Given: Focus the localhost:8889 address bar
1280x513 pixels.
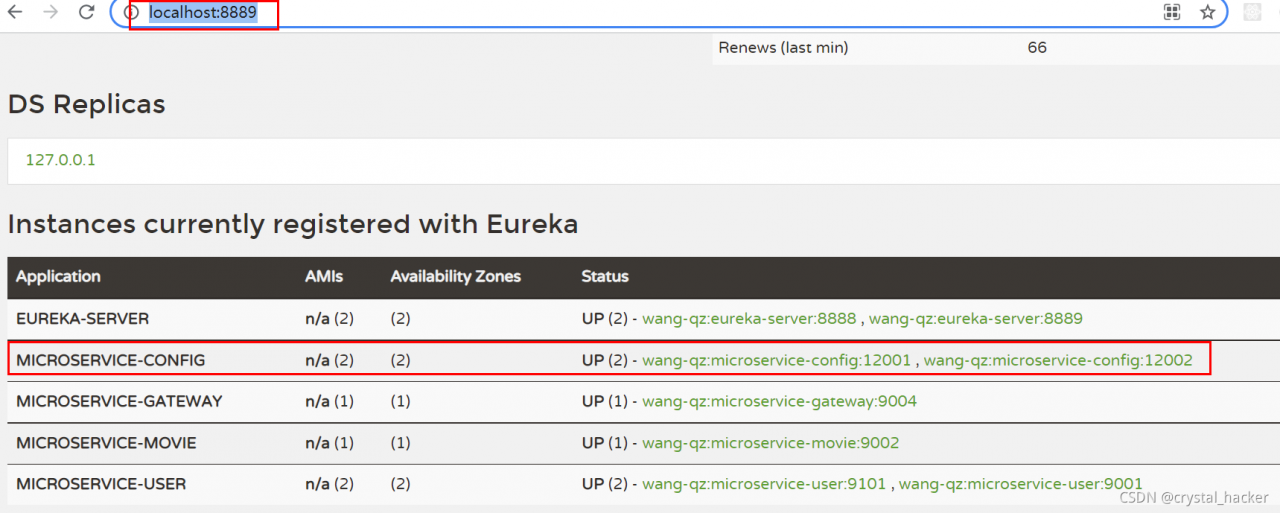Looking at the screenshot, I should click(600, 13).
